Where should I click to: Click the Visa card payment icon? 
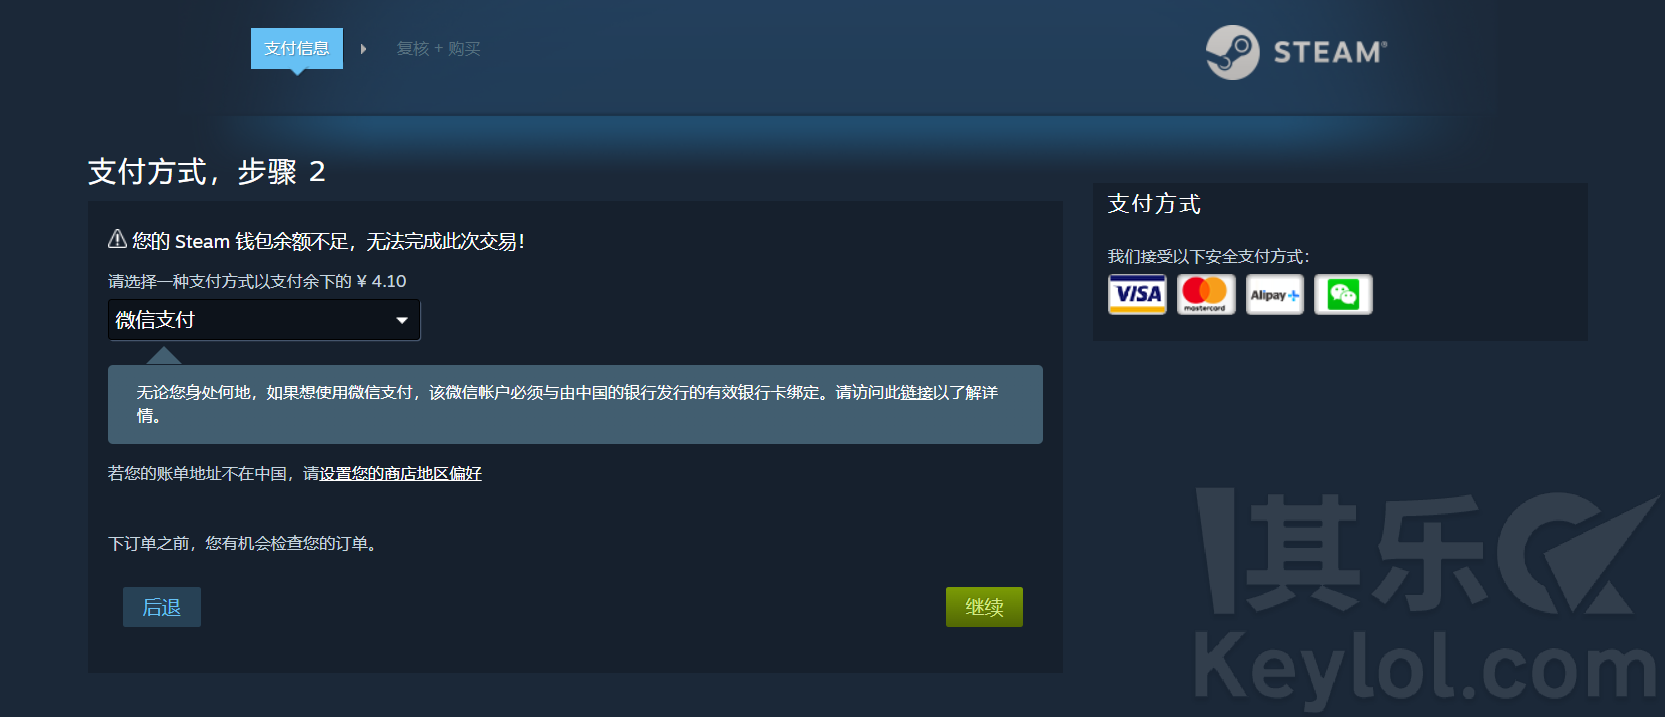pyautogui.click(x=1137, y=294)
